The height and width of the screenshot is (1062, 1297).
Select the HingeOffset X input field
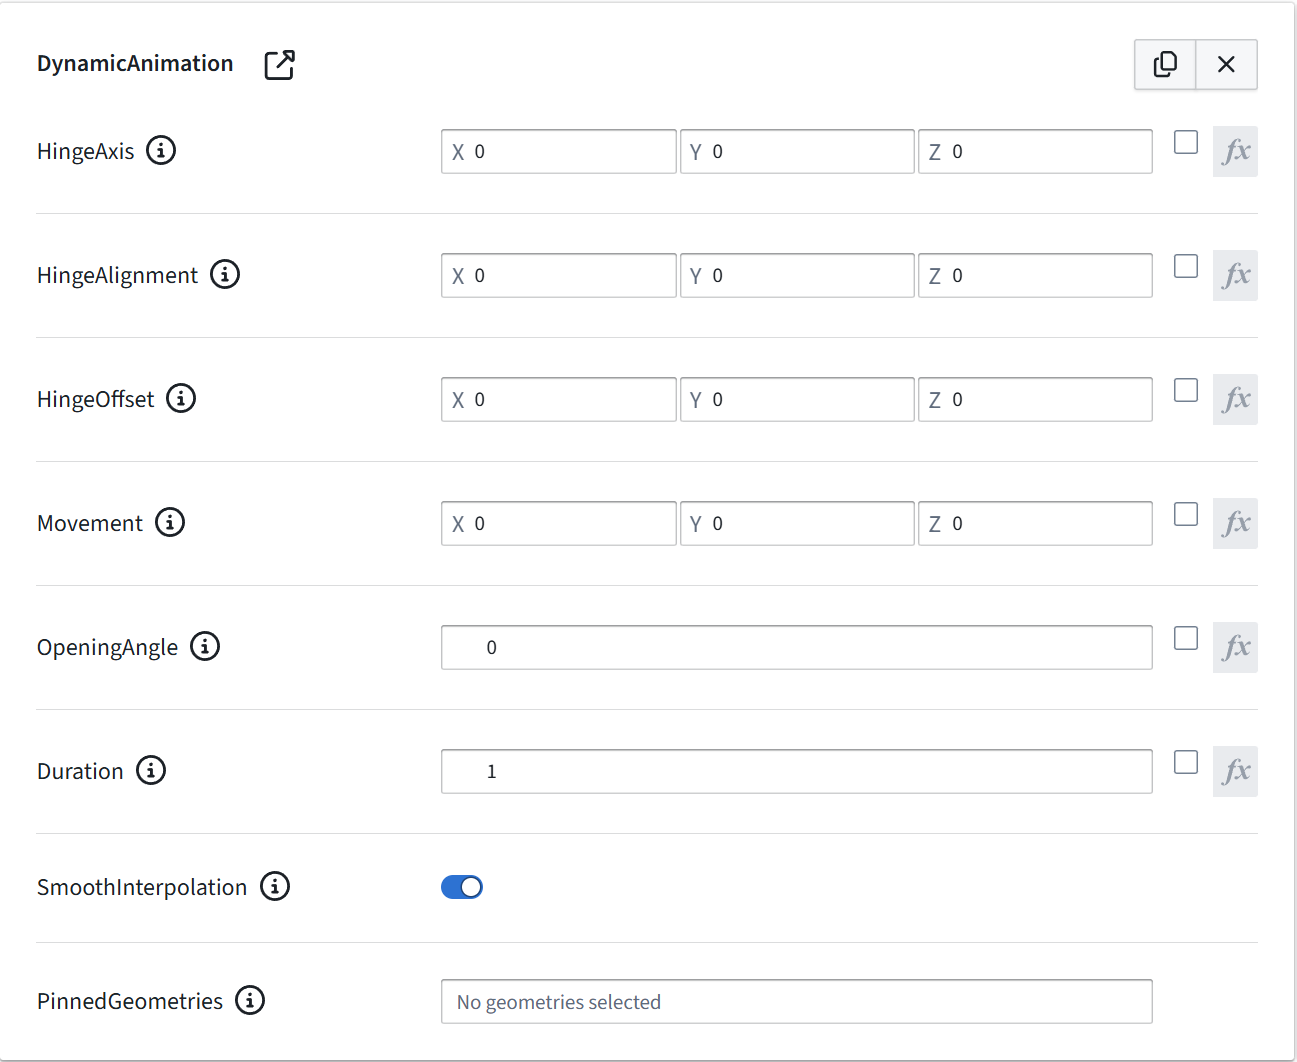point(558,399)
